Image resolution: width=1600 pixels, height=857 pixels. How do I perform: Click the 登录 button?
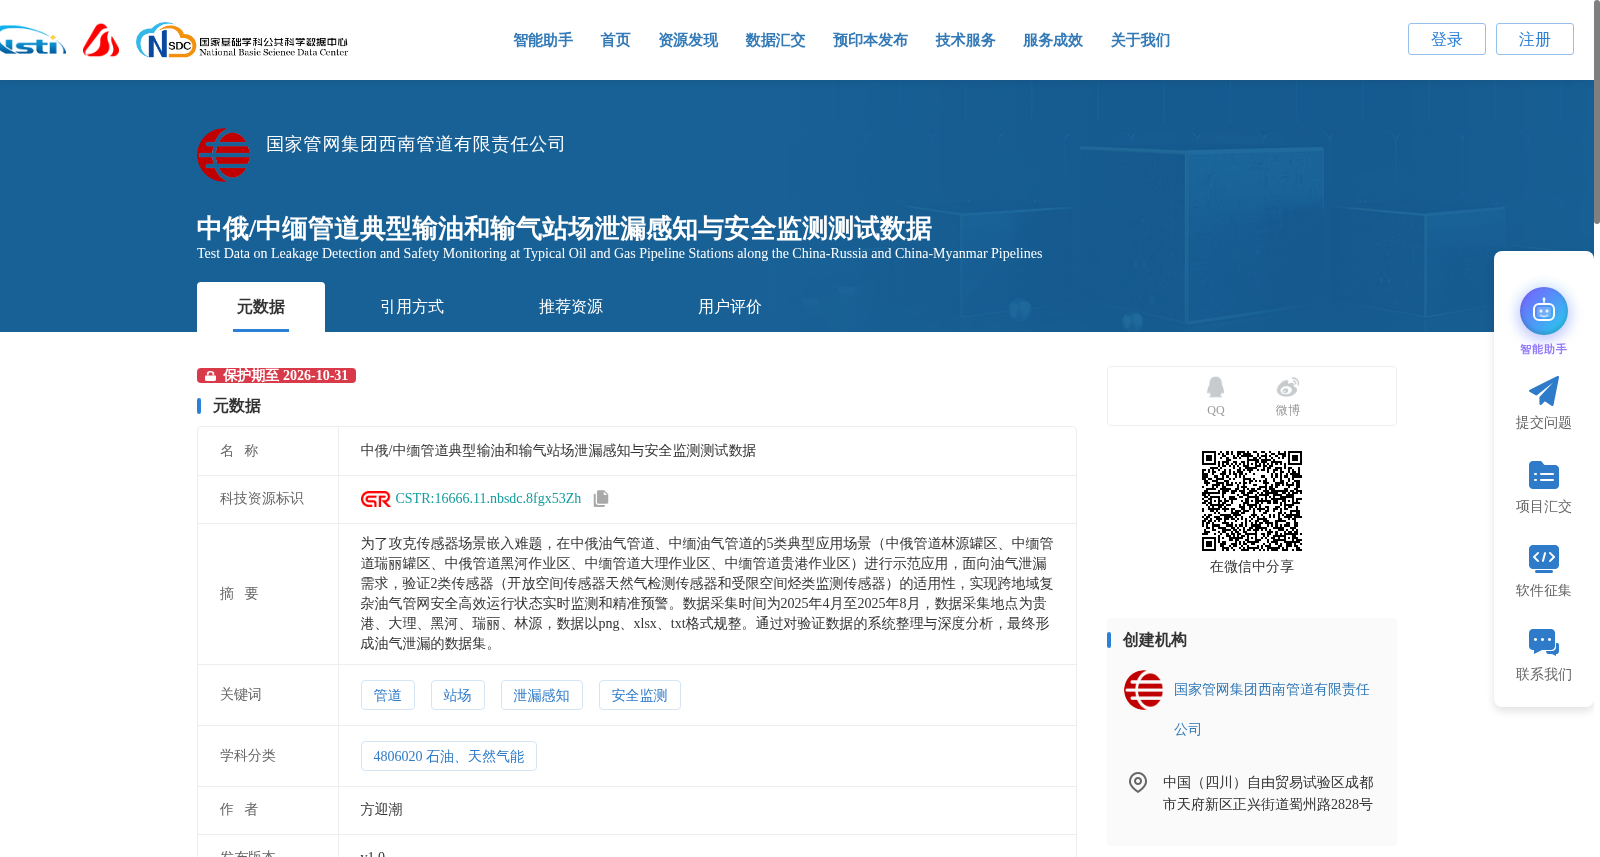pos(1447,39)
